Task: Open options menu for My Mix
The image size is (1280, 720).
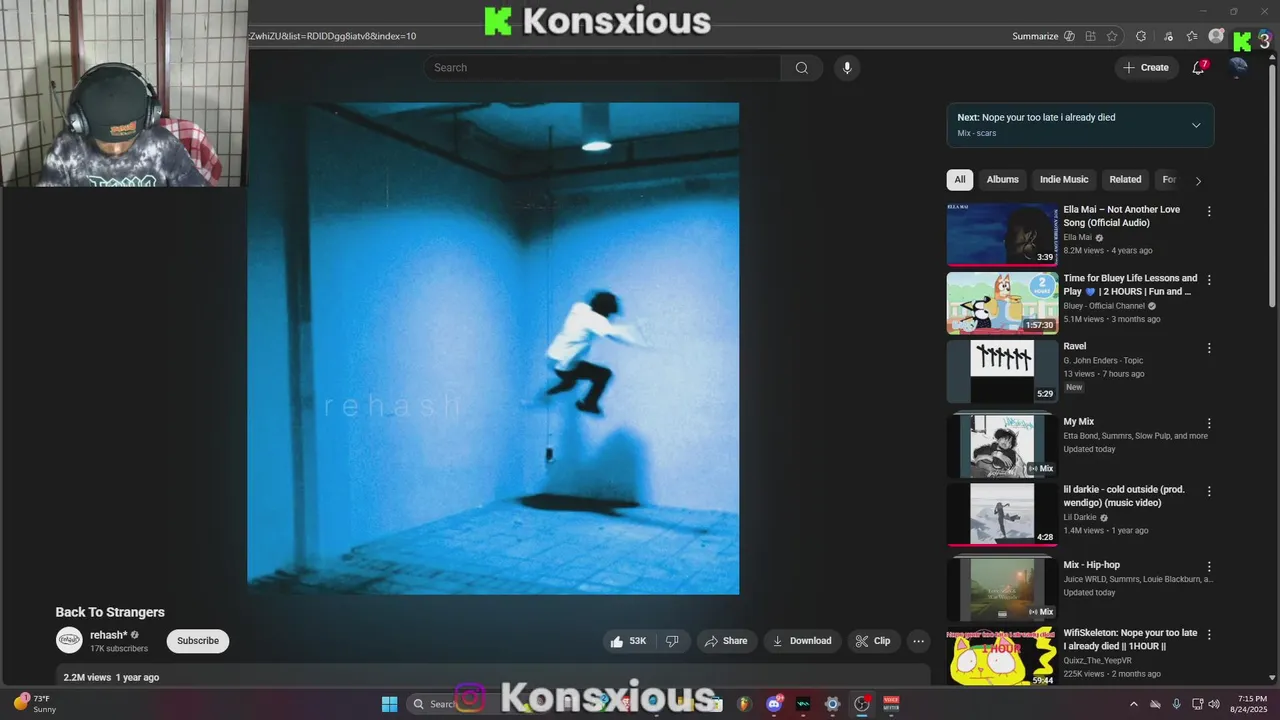Action: pyautogui.click(x=1209, y=423)
